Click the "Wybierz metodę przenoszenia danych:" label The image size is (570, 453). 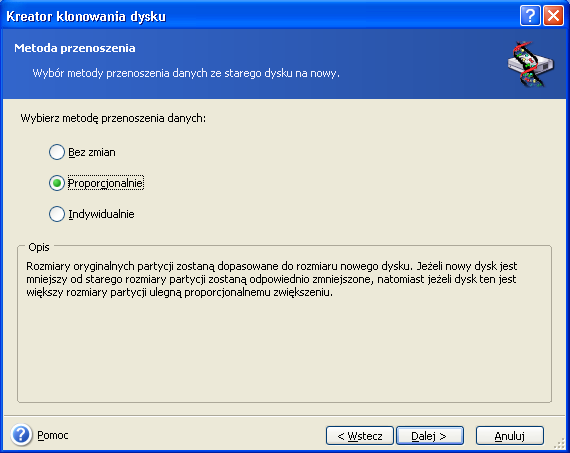pos(113,118)
